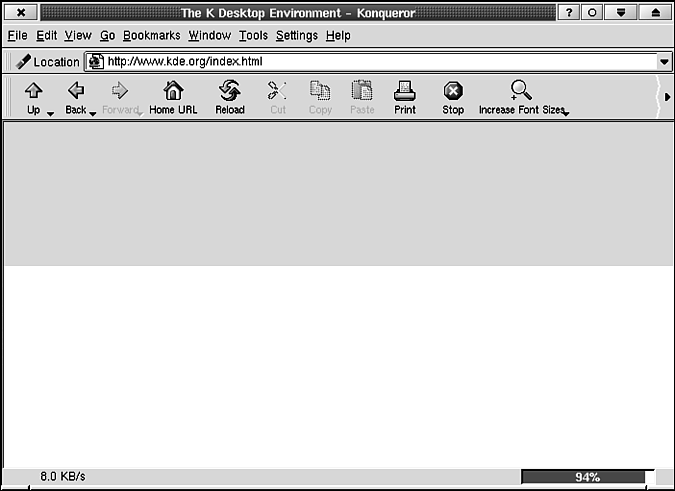Click the Cut scissors icon
Viewport: 675px width, 491px height.
point(277,91)
